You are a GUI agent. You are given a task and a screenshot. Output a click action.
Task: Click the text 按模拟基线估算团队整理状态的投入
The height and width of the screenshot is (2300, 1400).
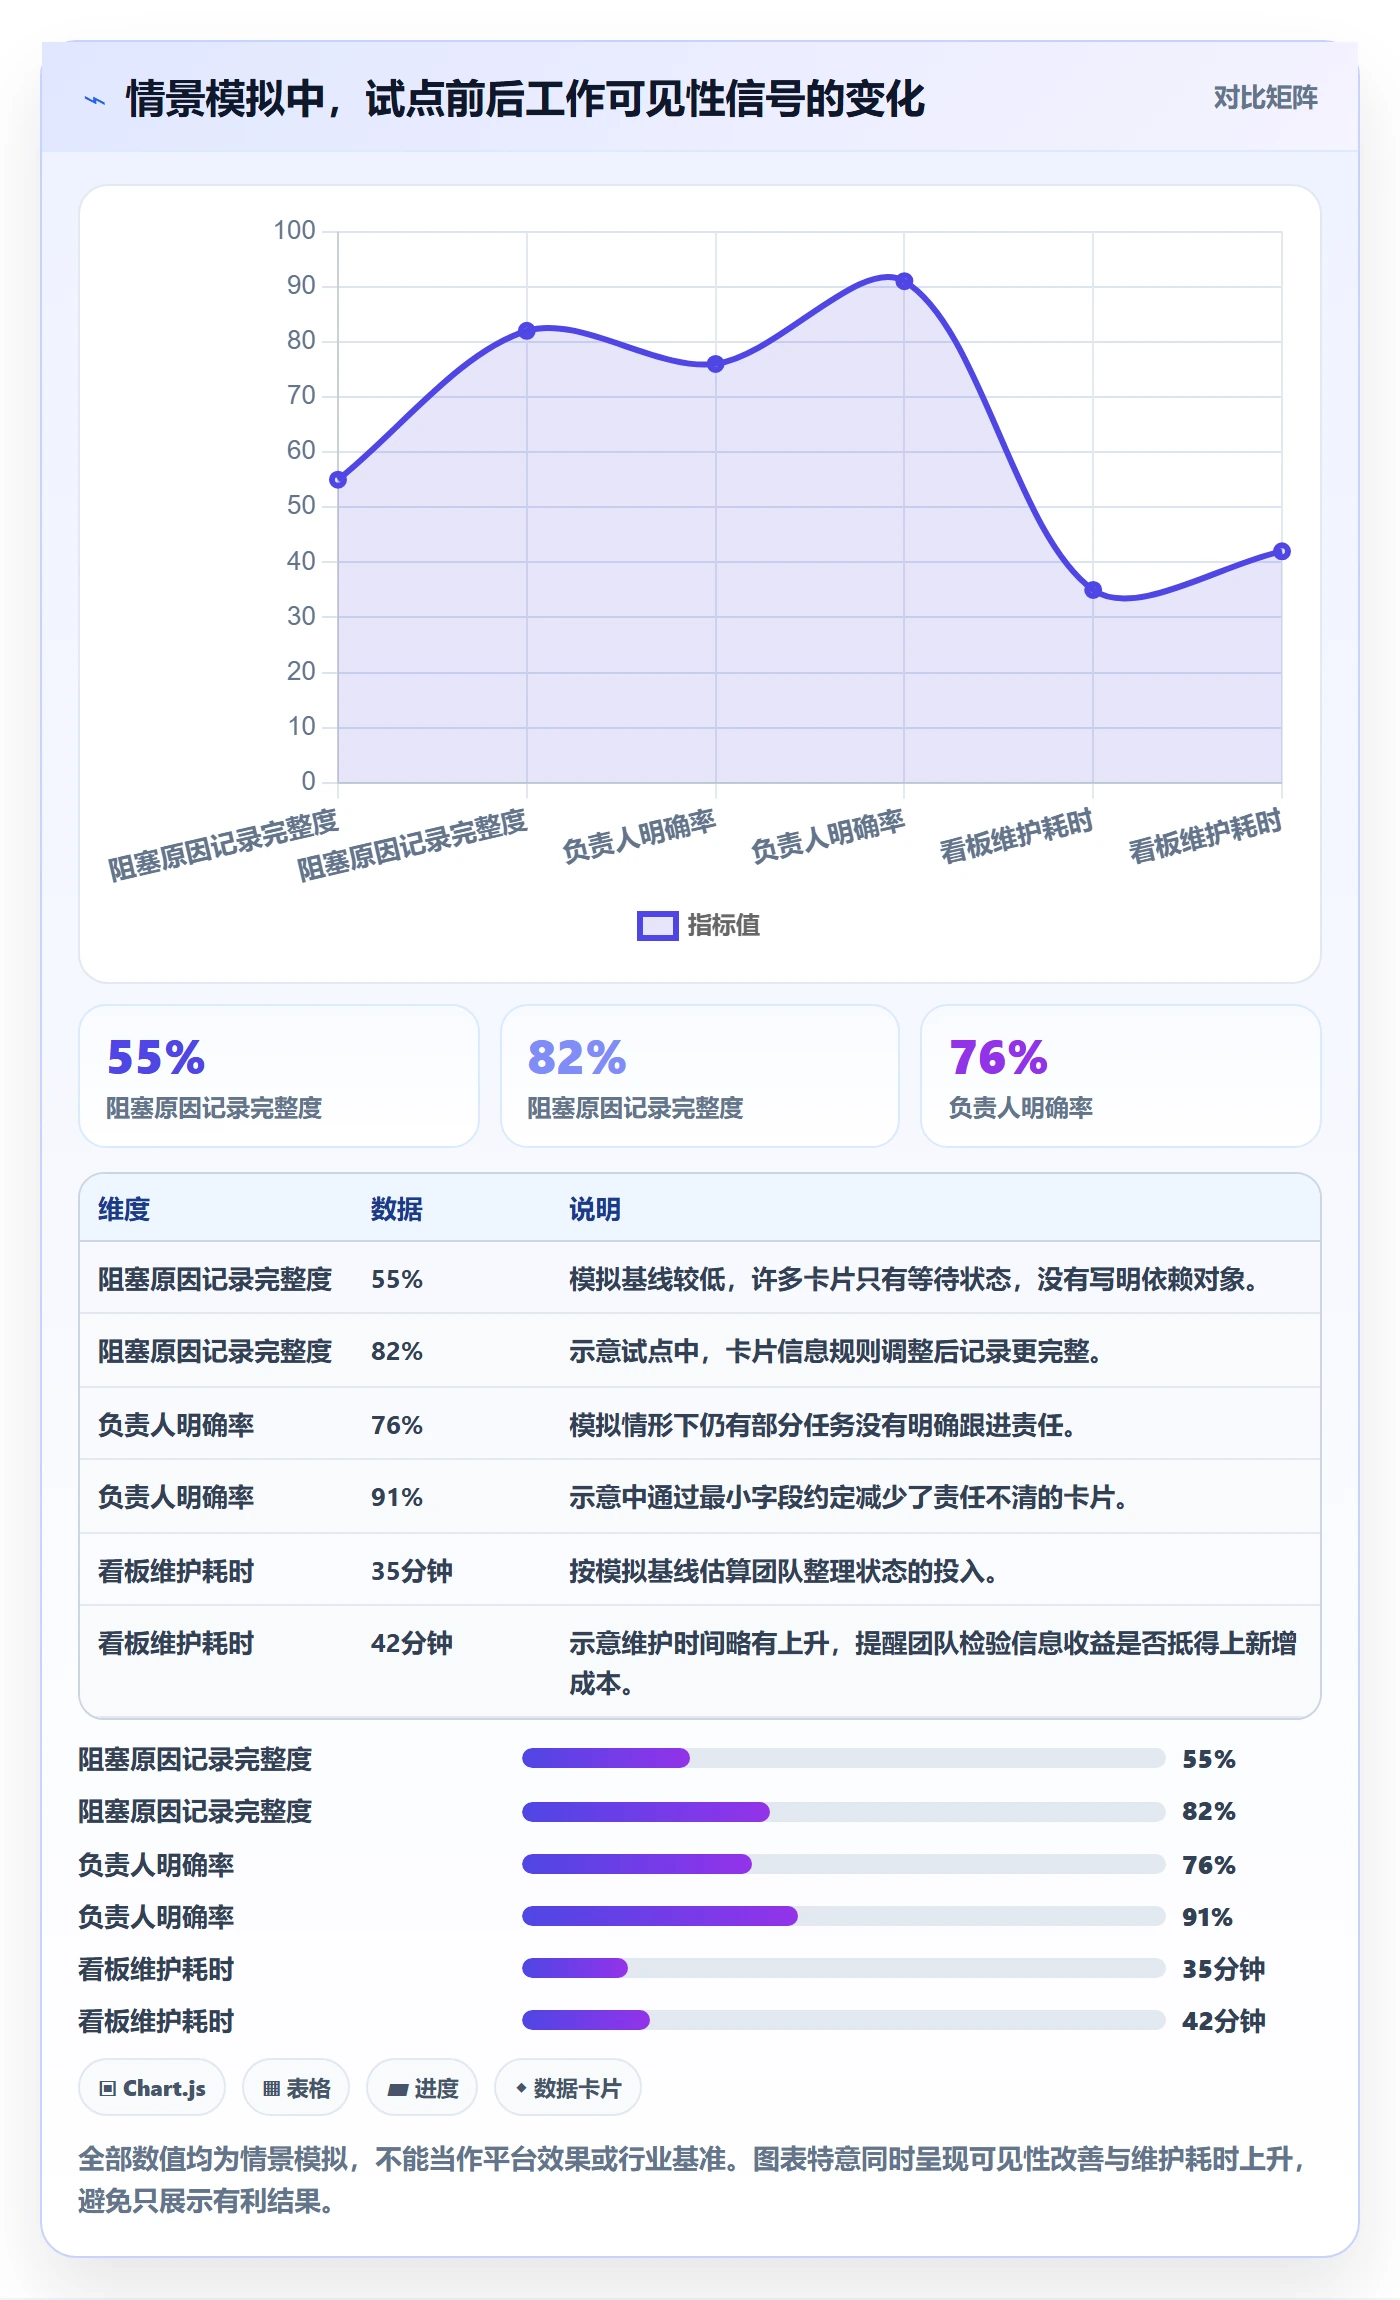coord(783,1571)
